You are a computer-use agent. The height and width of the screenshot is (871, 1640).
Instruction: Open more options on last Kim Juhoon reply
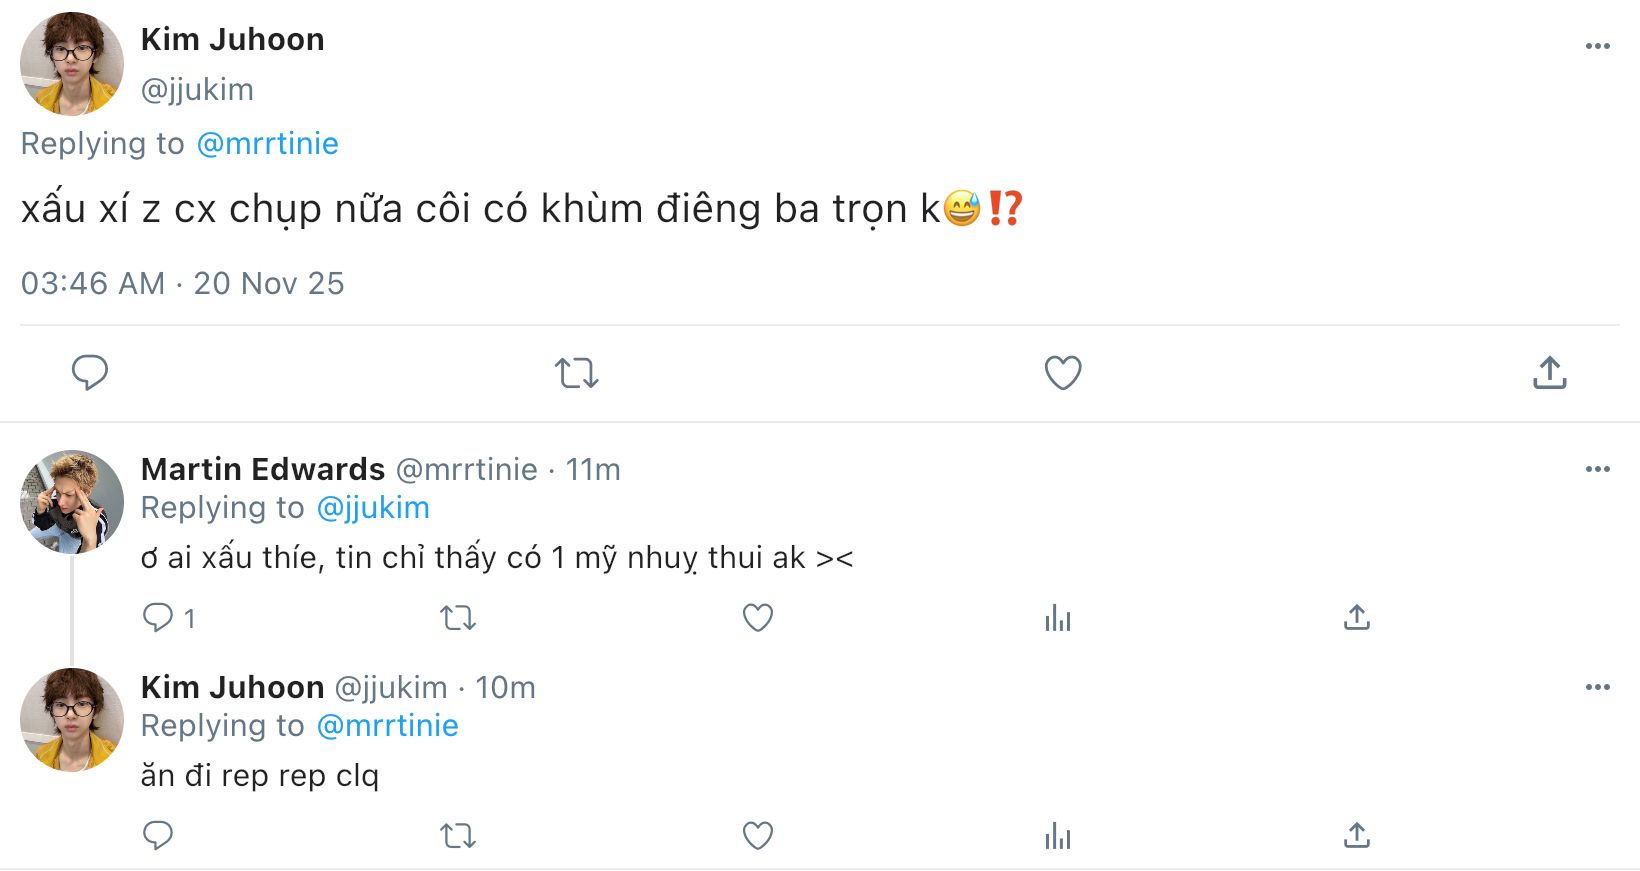[x=1597, y=687]
